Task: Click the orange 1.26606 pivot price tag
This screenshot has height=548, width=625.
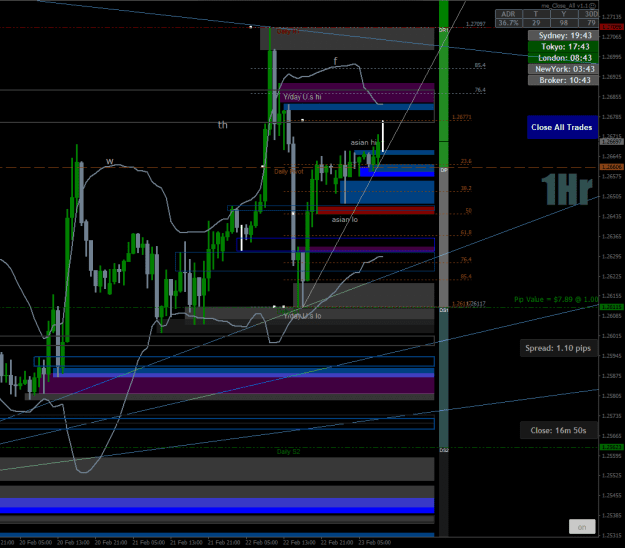Action: tap(611, 167)
